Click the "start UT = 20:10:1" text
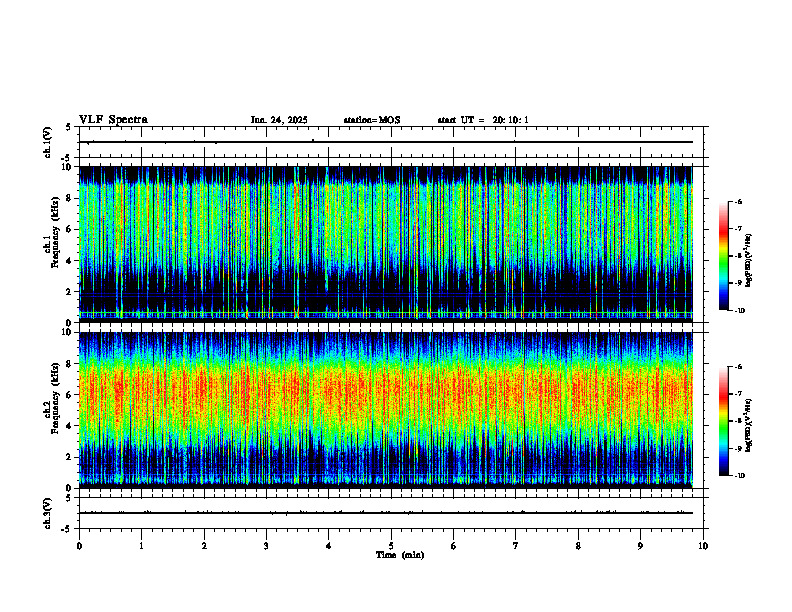 tap(483, 120)
